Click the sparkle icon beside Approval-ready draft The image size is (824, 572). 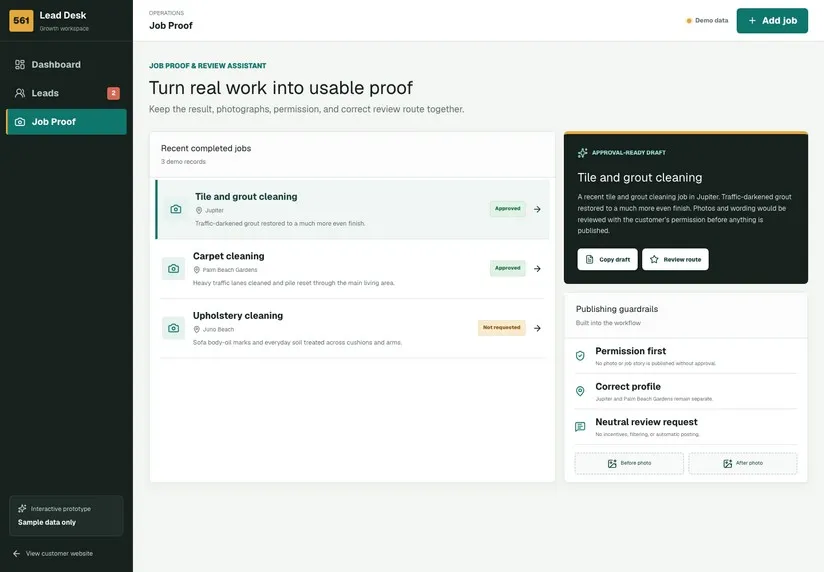[x=582, y=153]
